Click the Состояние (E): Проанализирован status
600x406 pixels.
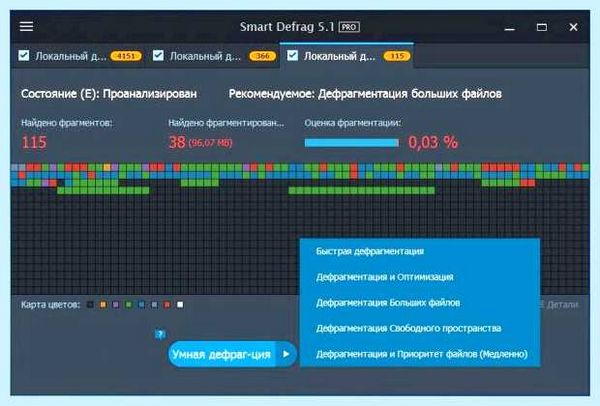pyautogui.click(x=109, y=94)
